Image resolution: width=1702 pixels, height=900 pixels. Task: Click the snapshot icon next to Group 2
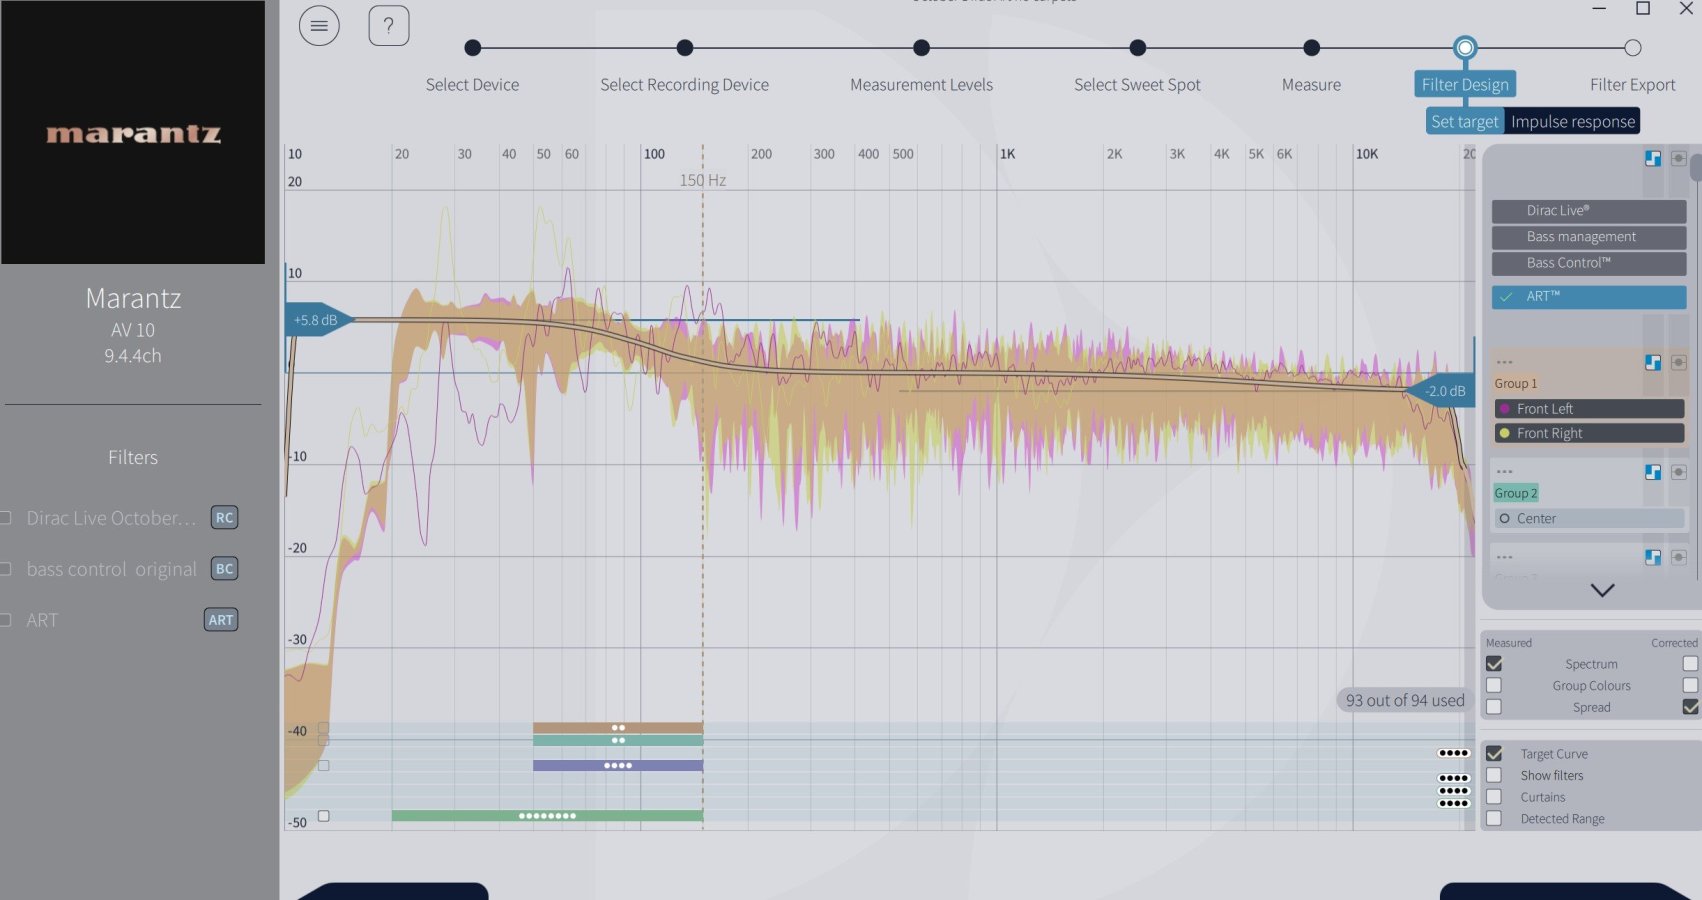click(1679, 472)
